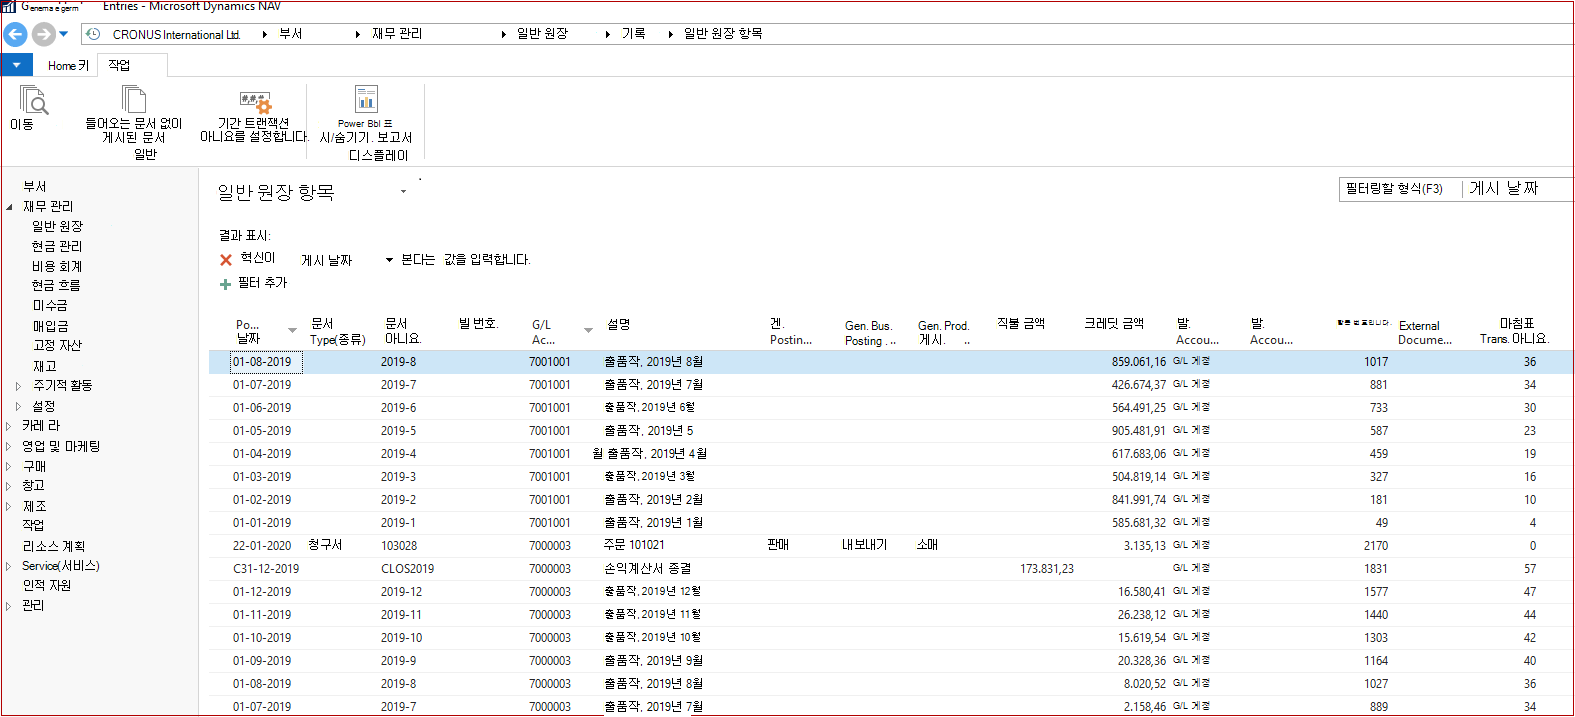Screen dimensions: 1575x717
Task: Select 현금 관리 in the navigation pane
Action: click(57, 247)
